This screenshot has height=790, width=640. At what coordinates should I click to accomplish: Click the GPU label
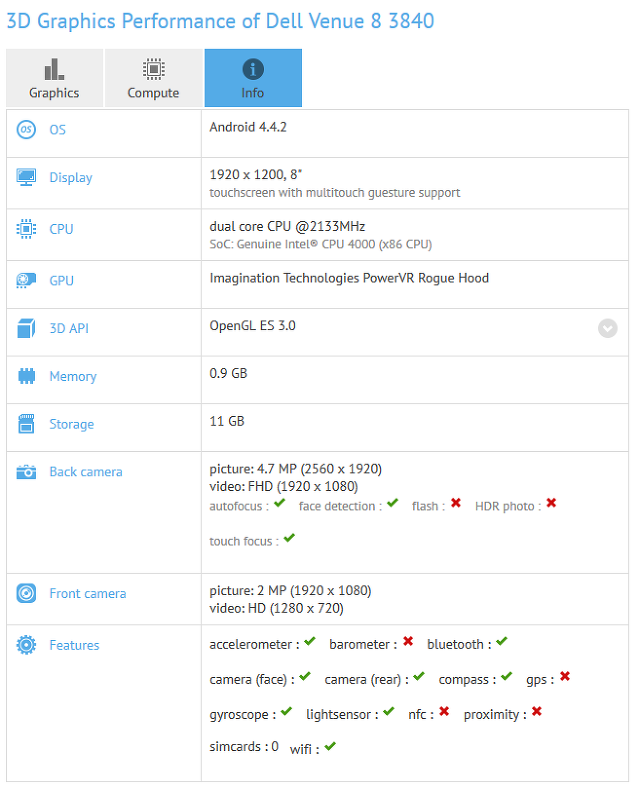61,281
